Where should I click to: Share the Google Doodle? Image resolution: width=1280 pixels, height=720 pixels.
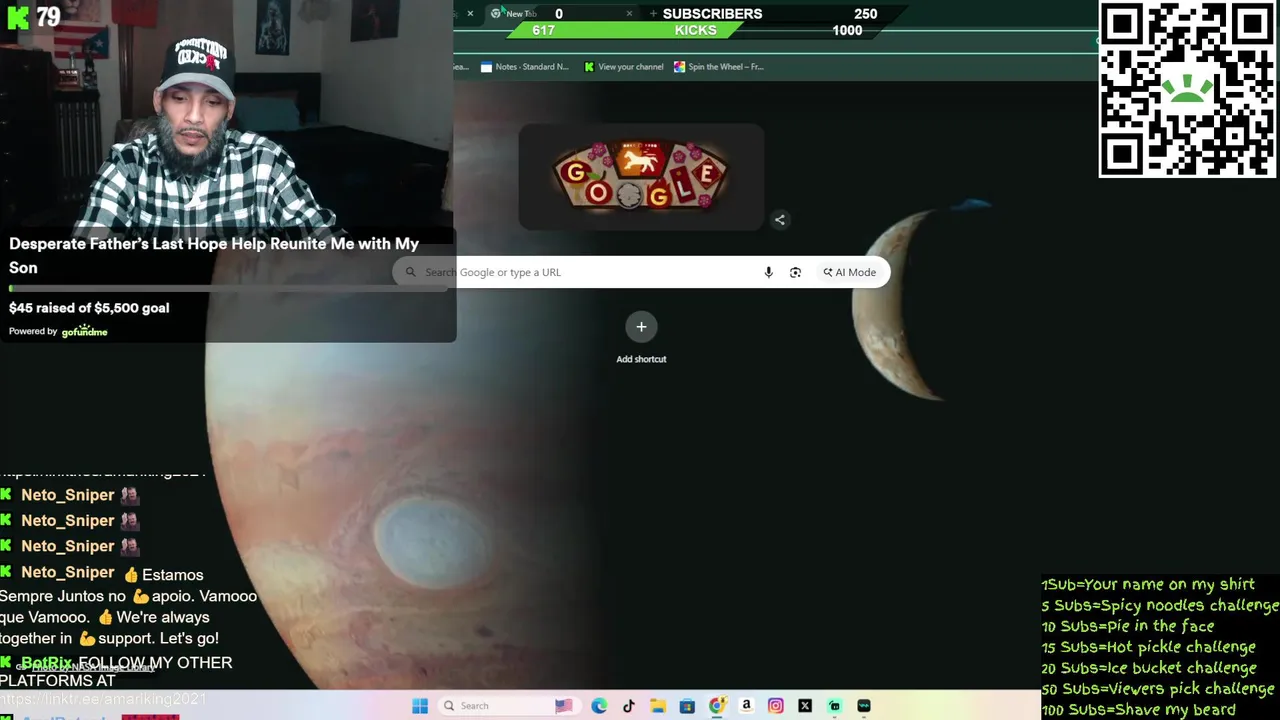pyautogui.click(x=780, y=220)
